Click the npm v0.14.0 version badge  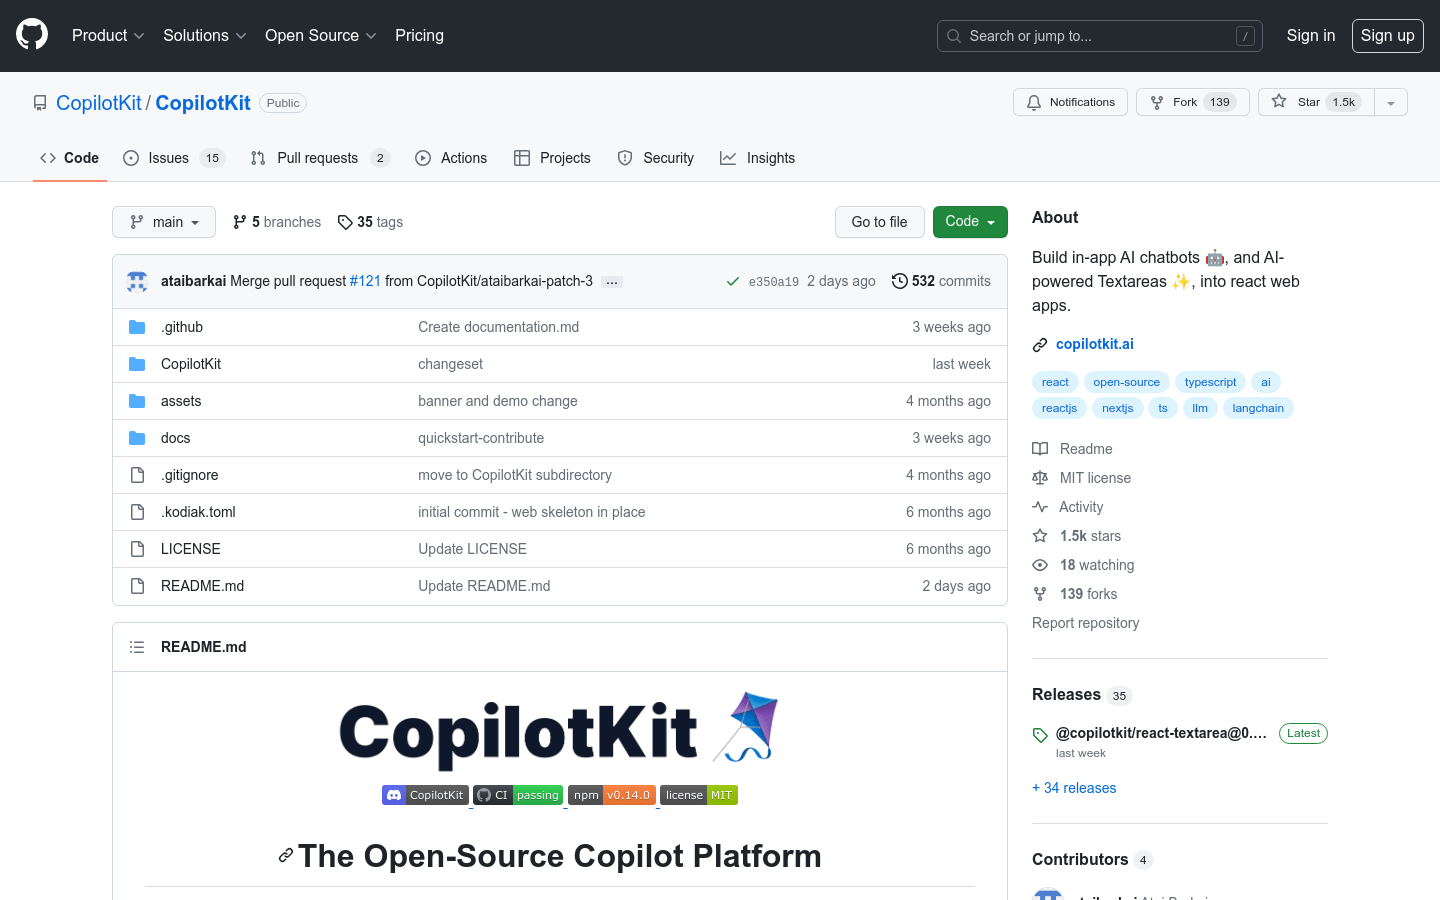tap(611, 795)
